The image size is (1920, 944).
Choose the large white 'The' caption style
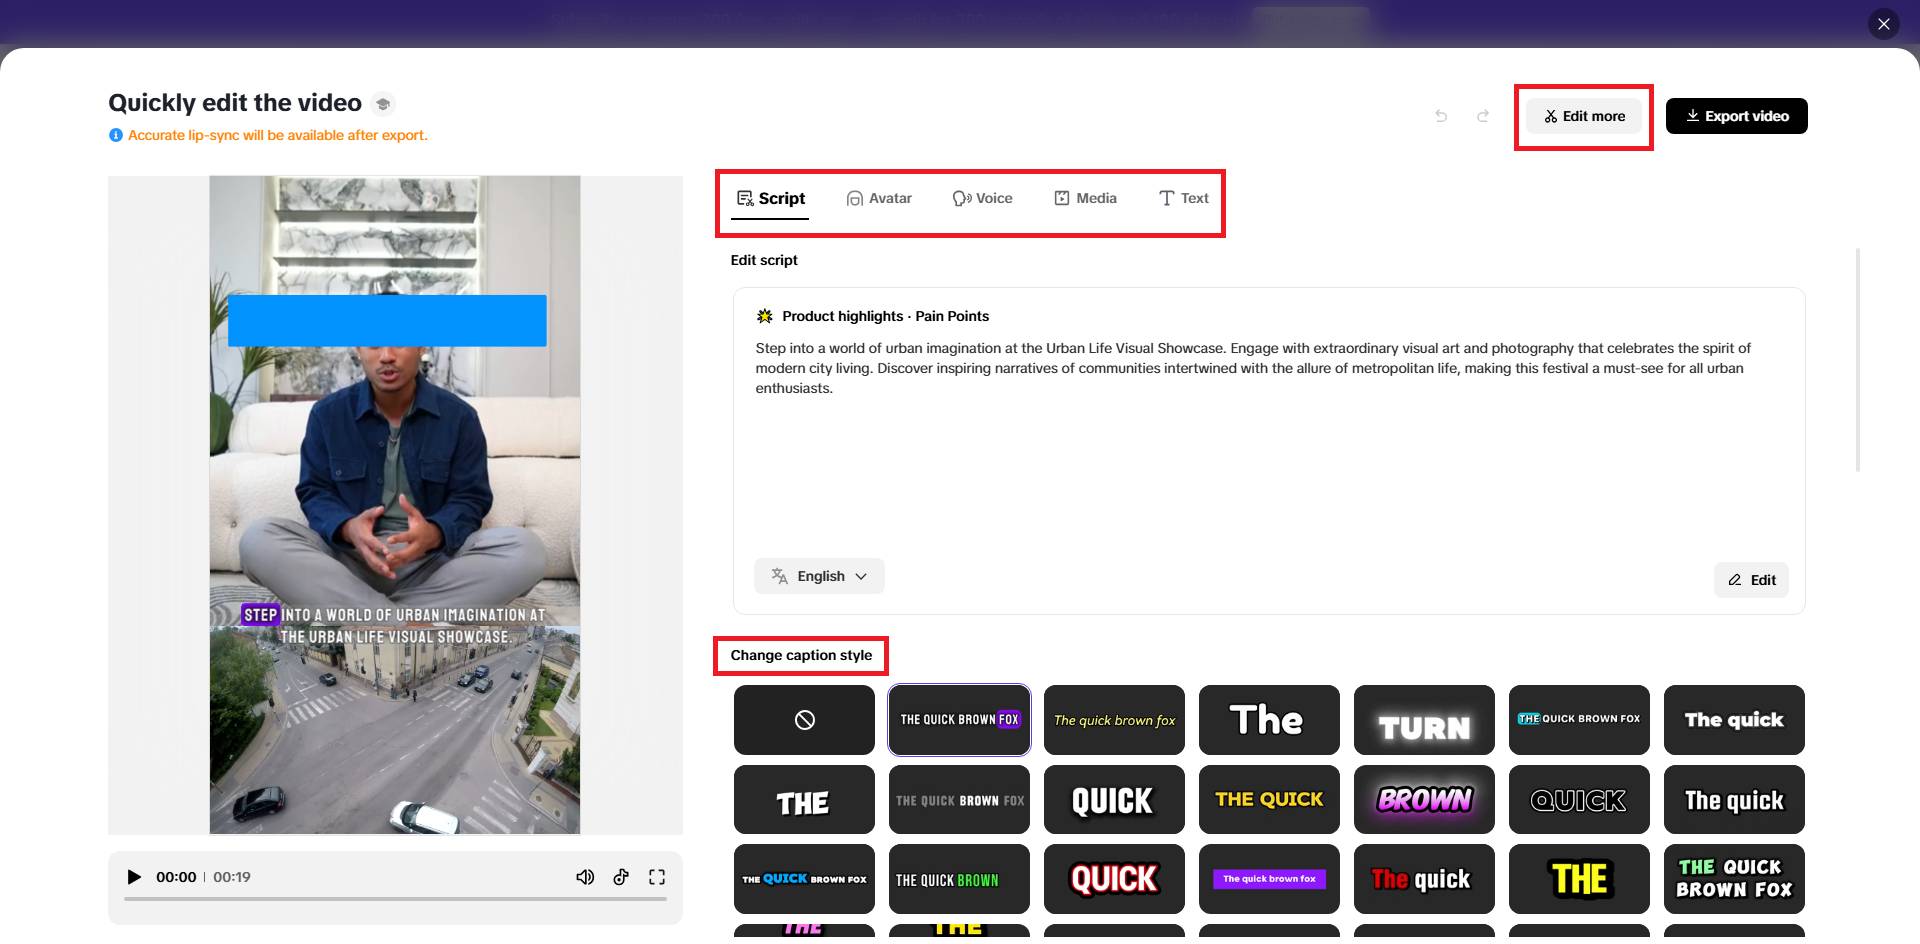[1269, 720]
